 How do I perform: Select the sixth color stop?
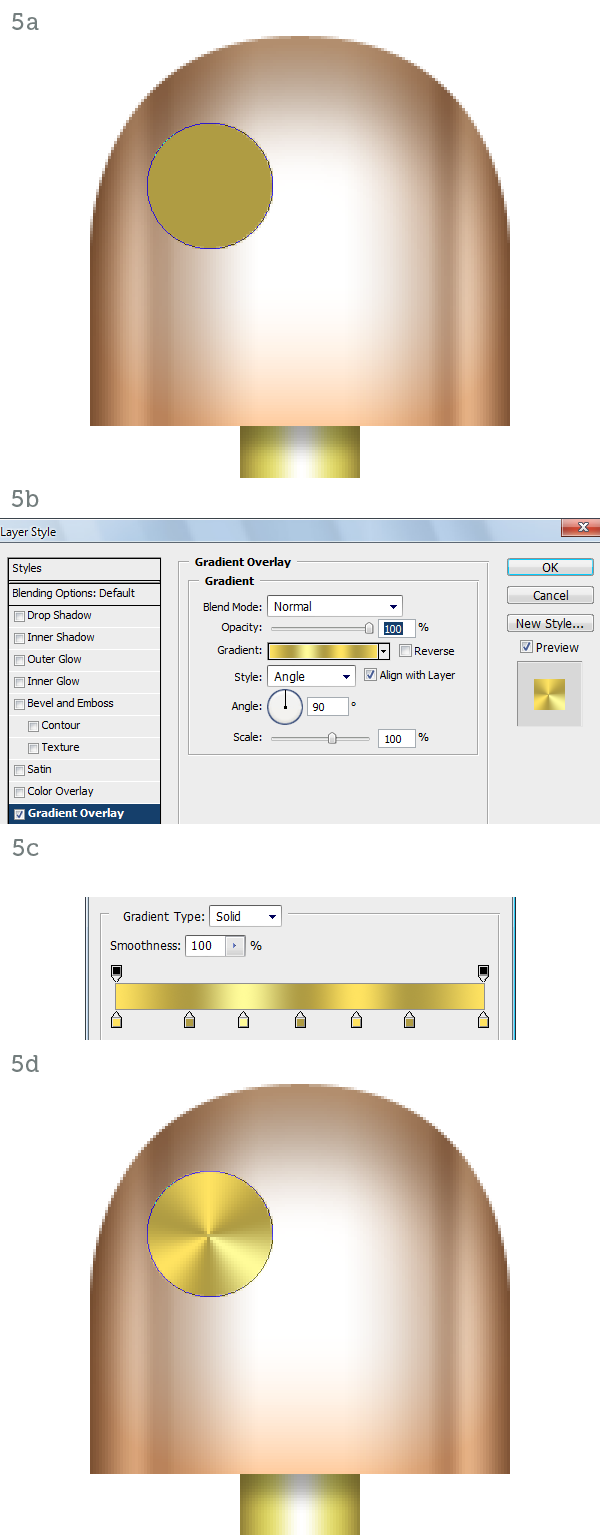tap(409, 1020)
